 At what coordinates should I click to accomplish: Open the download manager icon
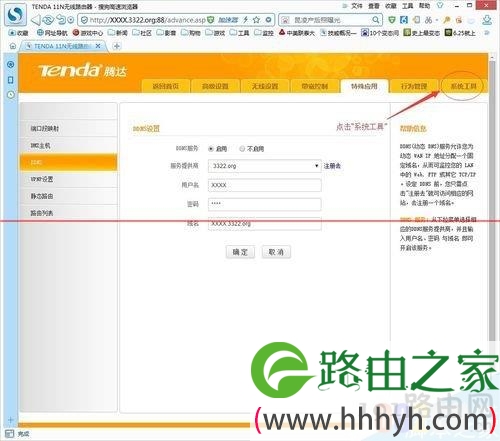click(x=487, y=20)
